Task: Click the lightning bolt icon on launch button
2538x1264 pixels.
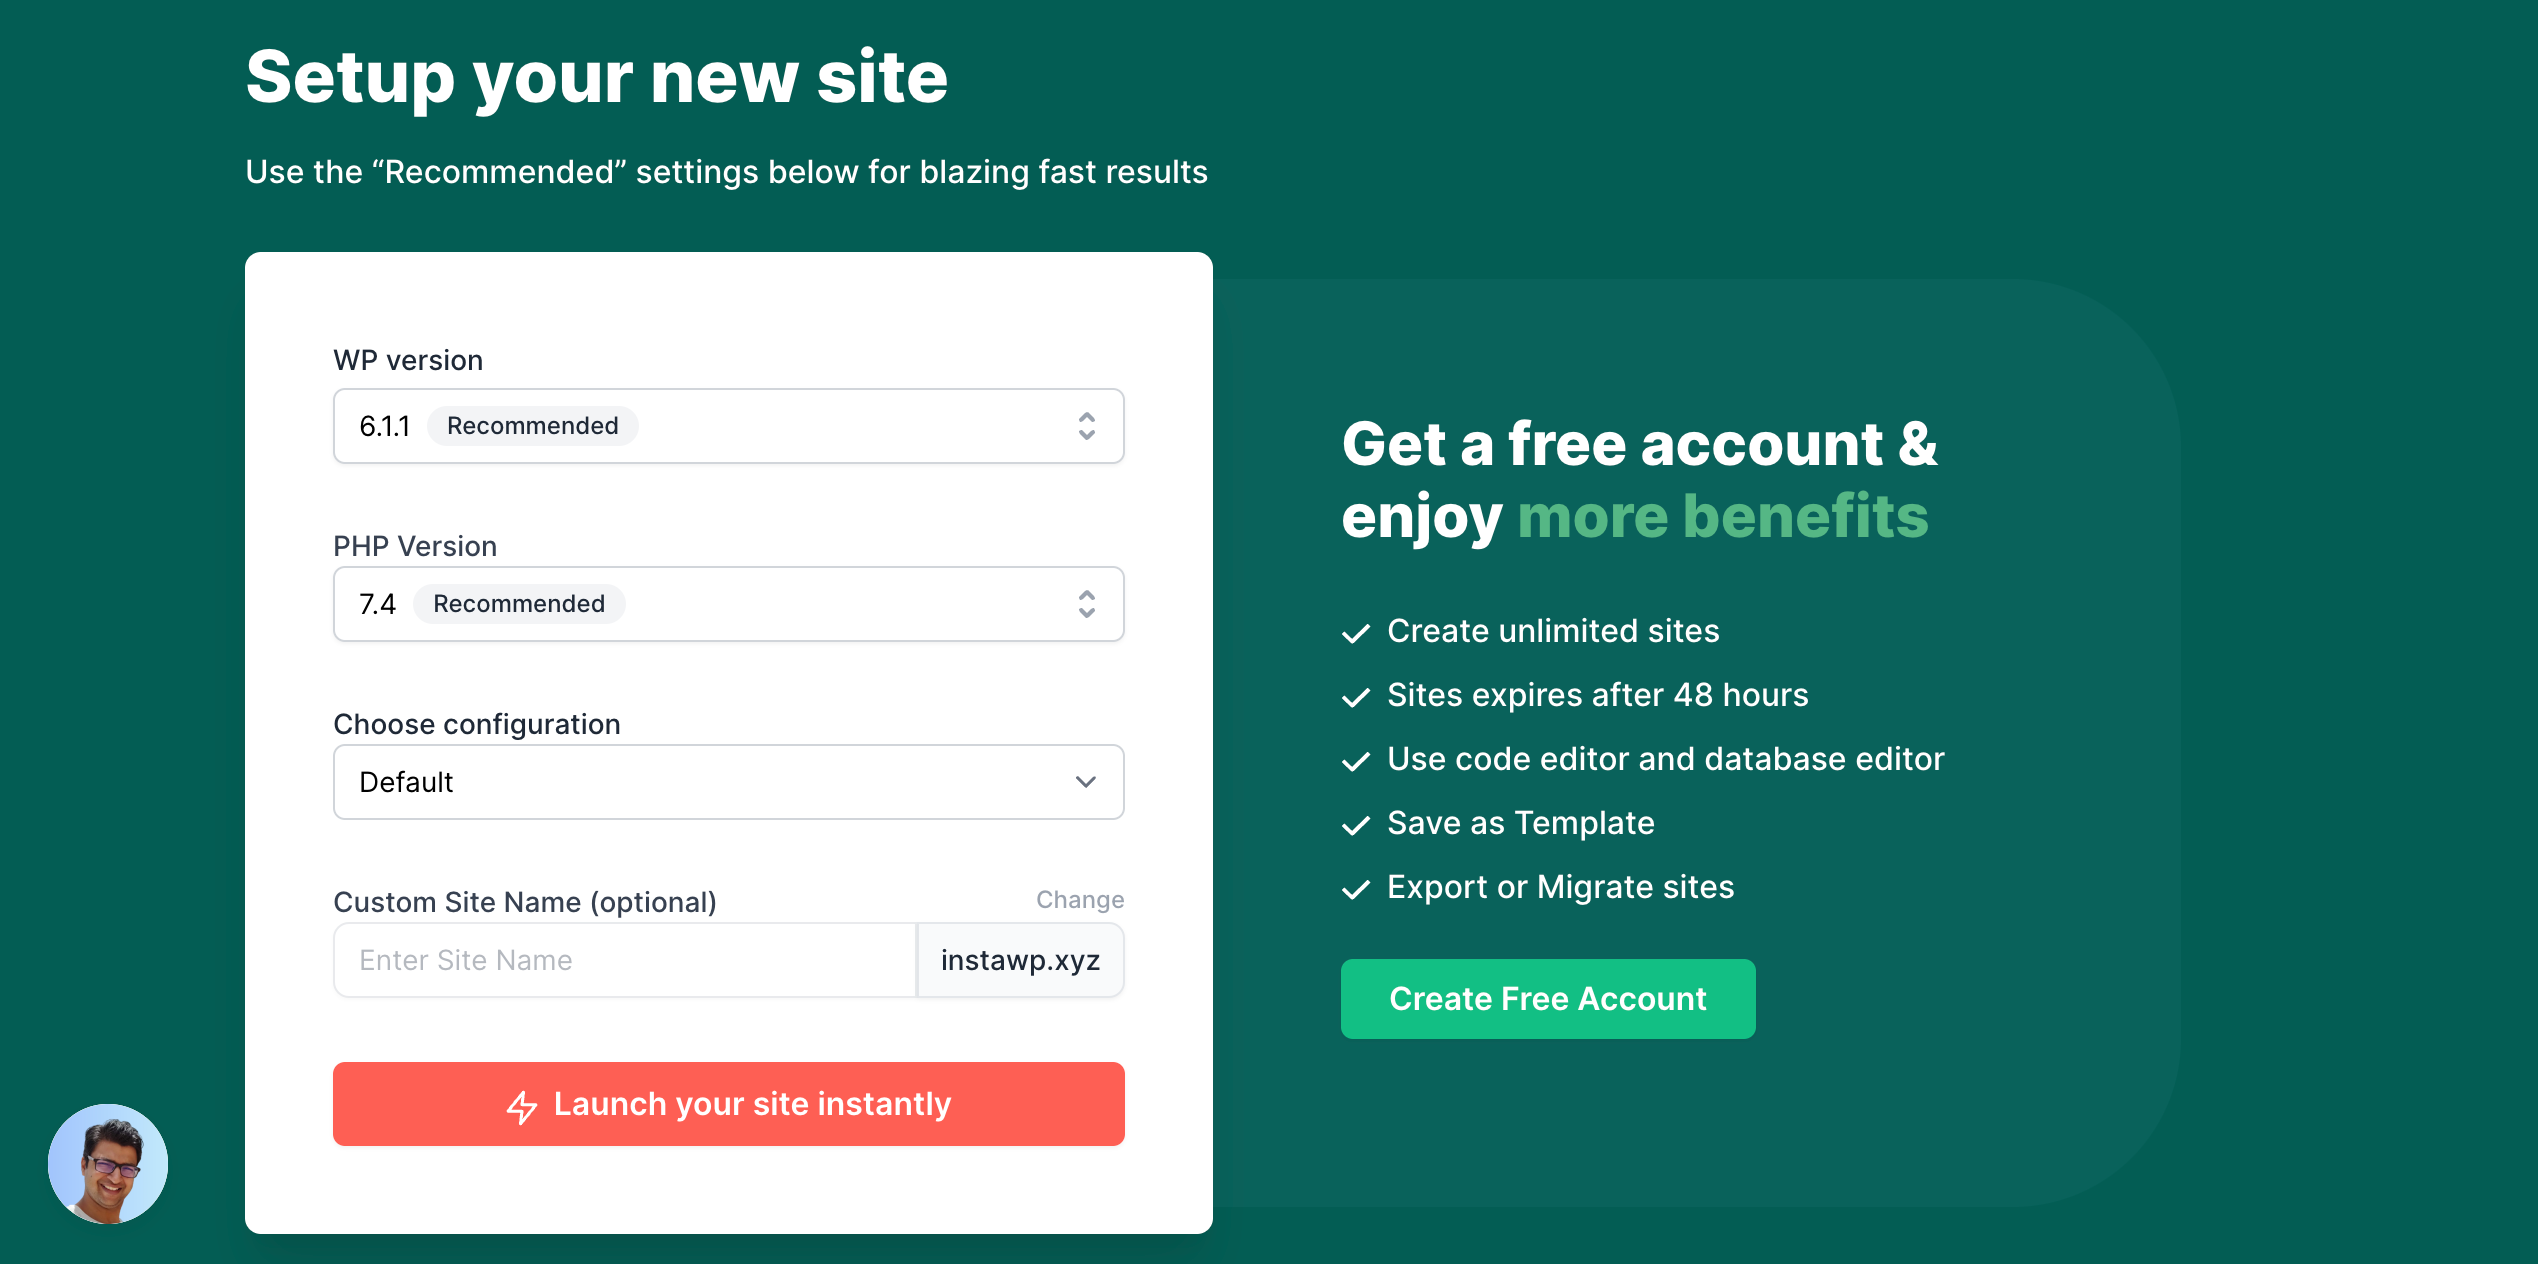Action: coord(523,1104)
